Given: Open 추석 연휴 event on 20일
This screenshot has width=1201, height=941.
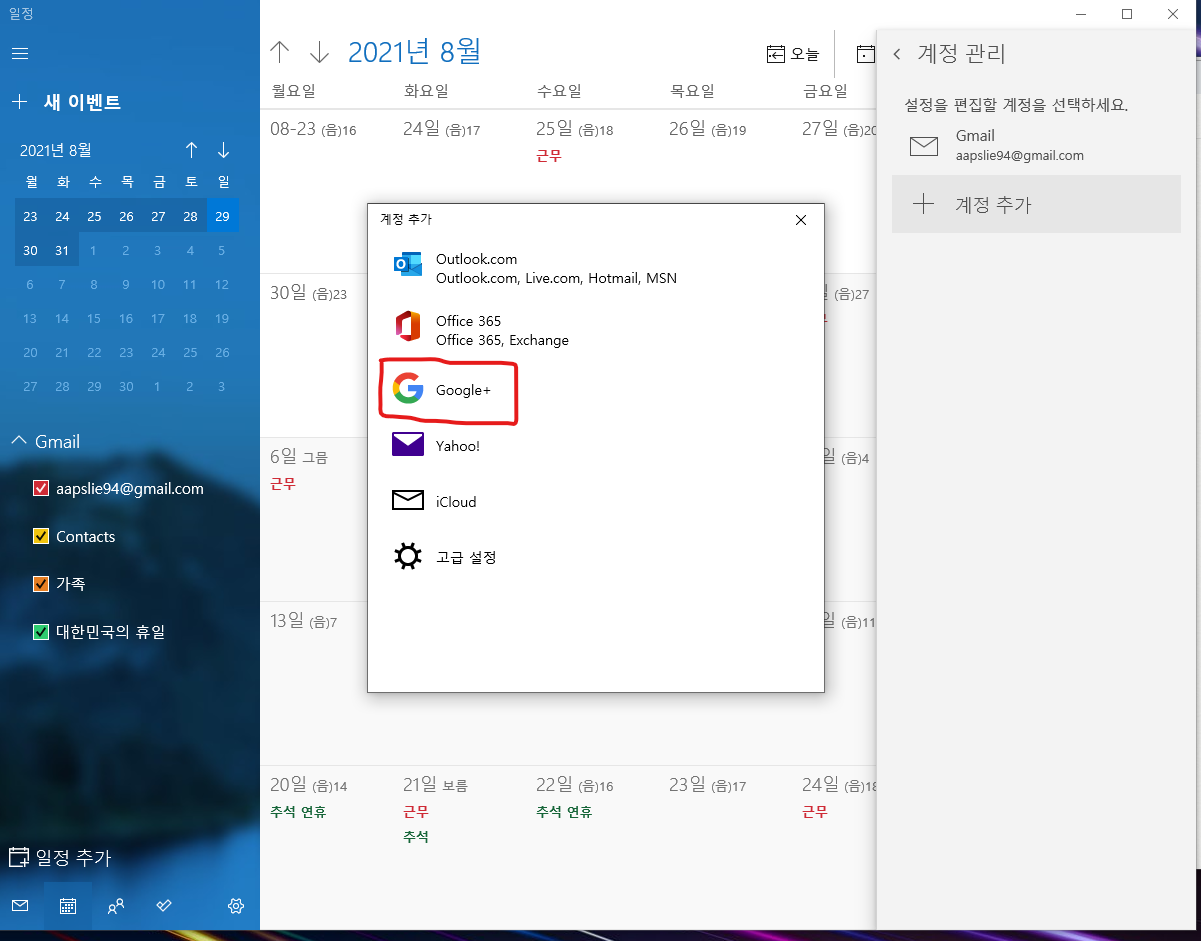Looking at the screenshot, I should tap(298, 812).
